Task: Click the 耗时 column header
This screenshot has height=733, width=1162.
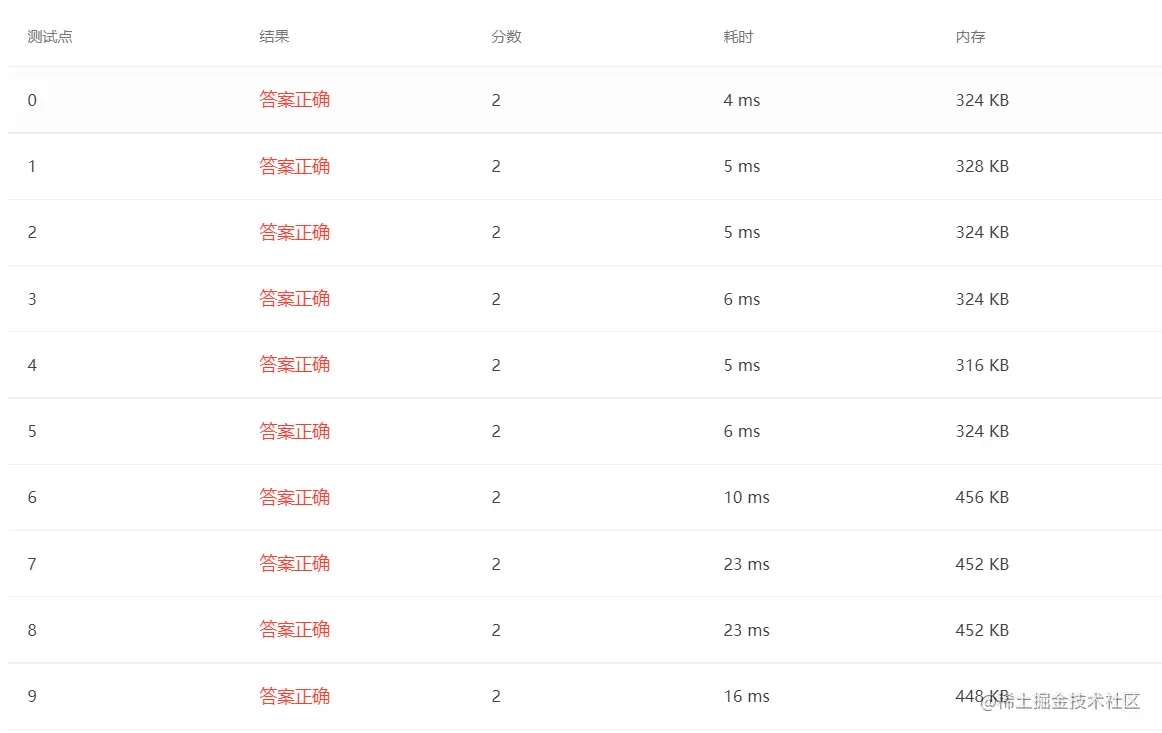Action: coord(738,37)
